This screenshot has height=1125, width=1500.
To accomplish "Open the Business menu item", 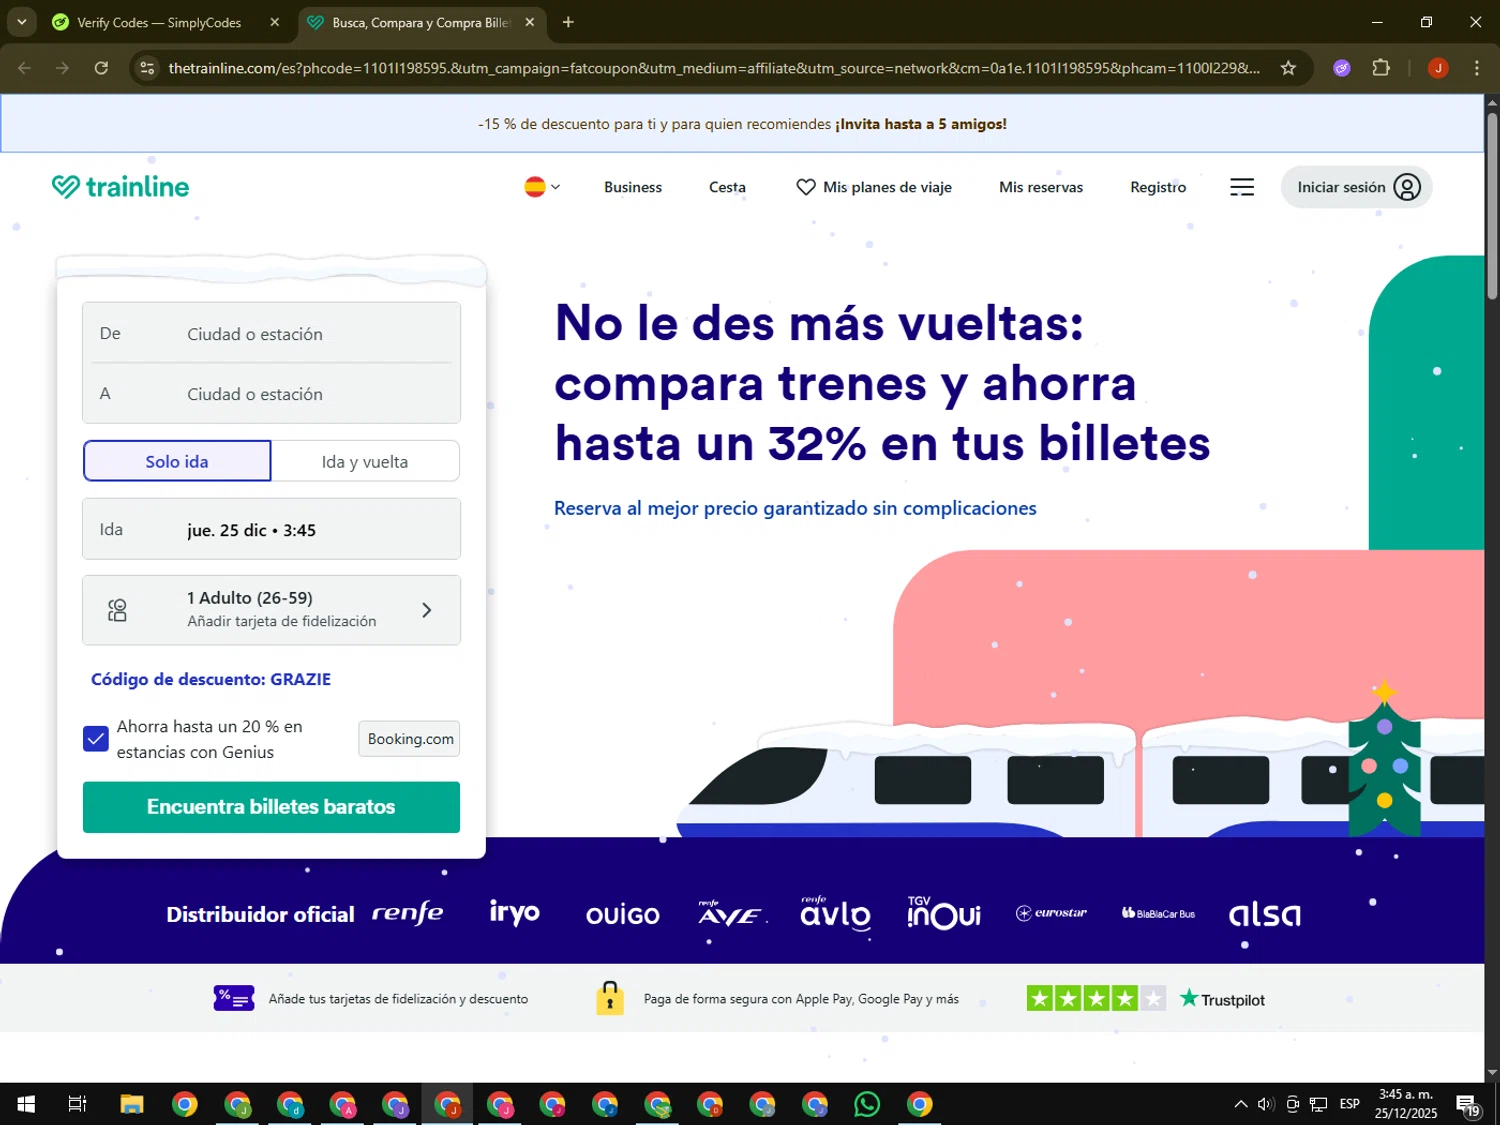I will (633, 187).
